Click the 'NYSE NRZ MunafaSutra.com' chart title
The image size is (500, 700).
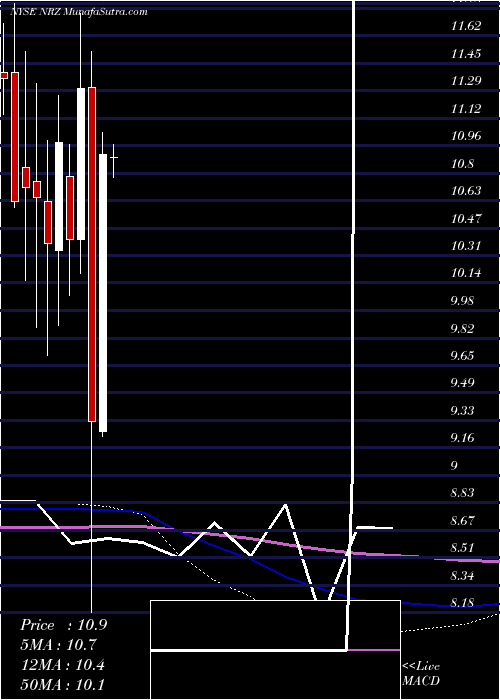click(79, 12)
